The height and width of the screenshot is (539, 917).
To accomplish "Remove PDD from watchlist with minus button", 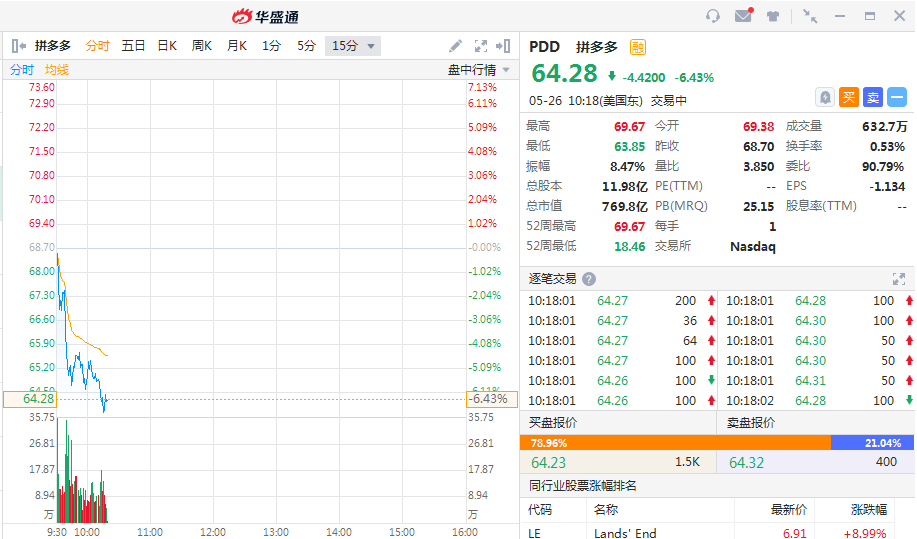I will 897,97.
